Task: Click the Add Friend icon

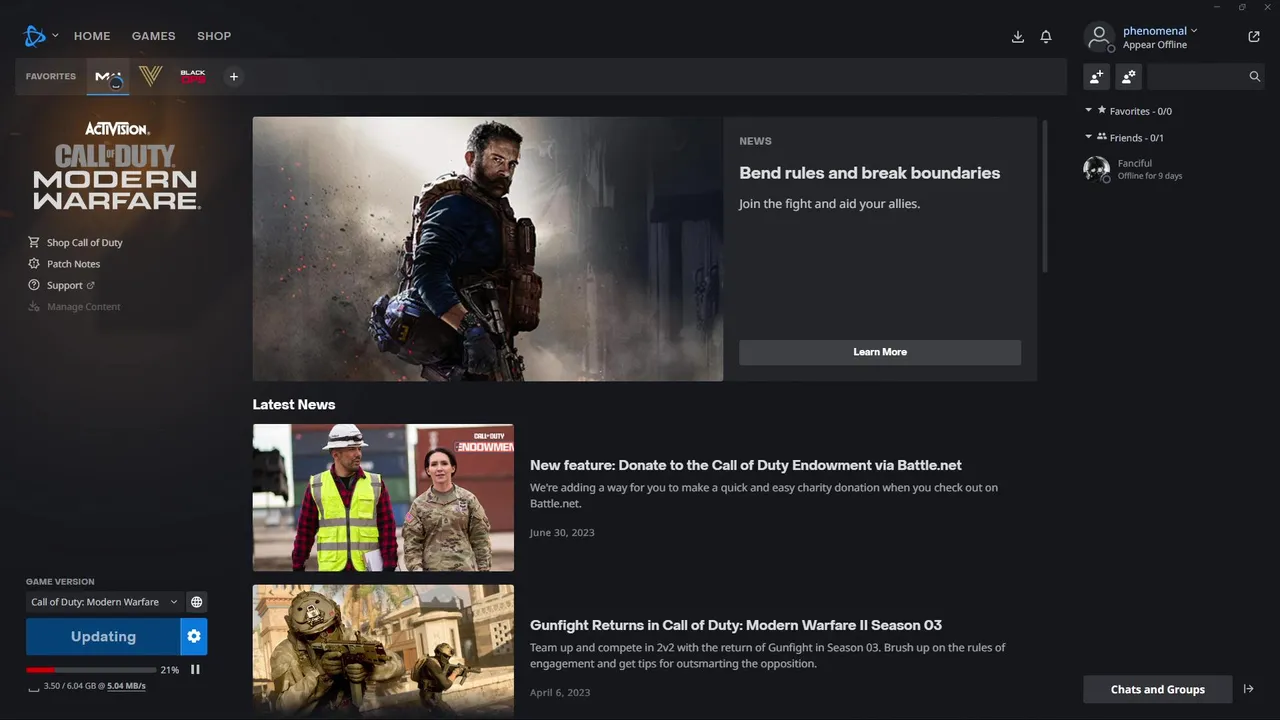Action: click(x=1097, y=76)
